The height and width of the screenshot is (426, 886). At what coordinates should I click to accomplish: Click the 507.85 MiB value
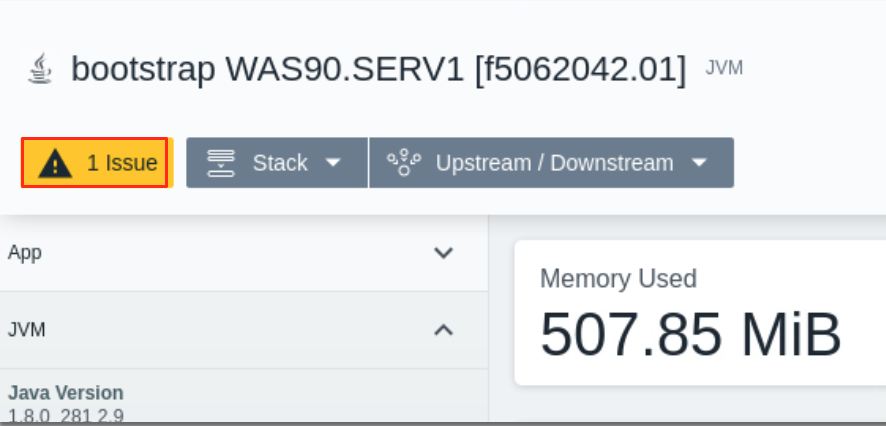point(690,335)
